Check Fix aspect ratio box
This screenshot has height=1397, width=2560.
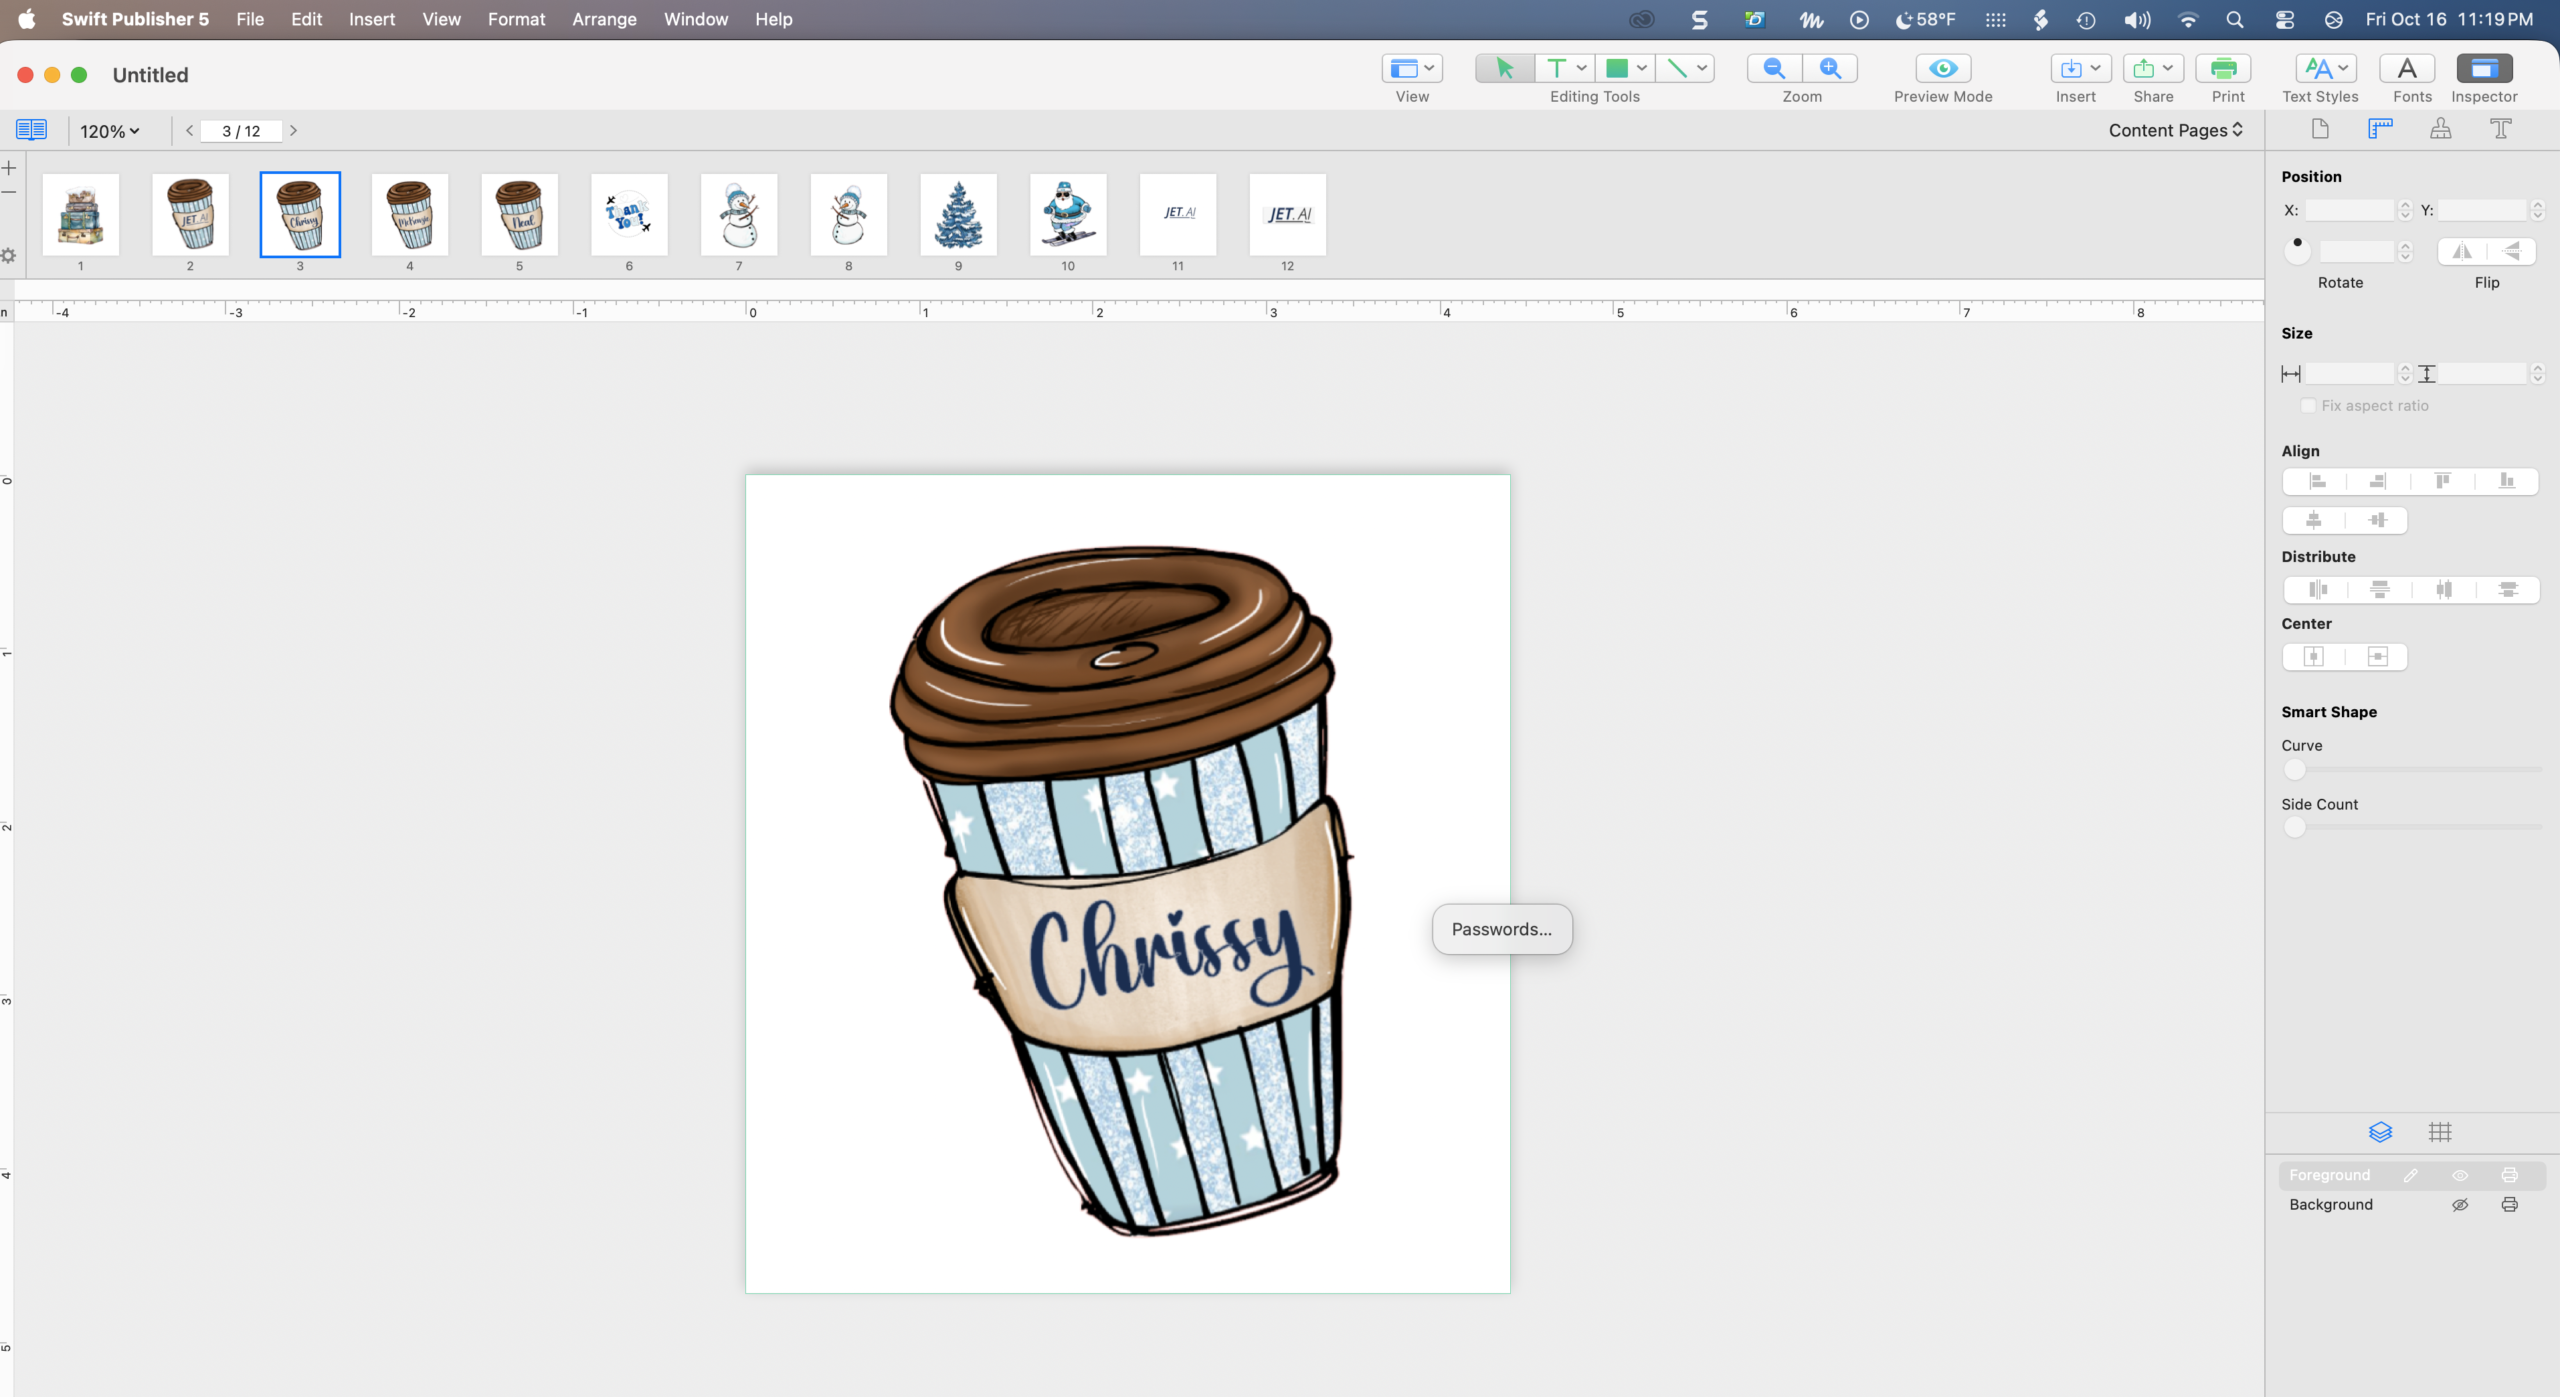click(x=2308, y=406)
